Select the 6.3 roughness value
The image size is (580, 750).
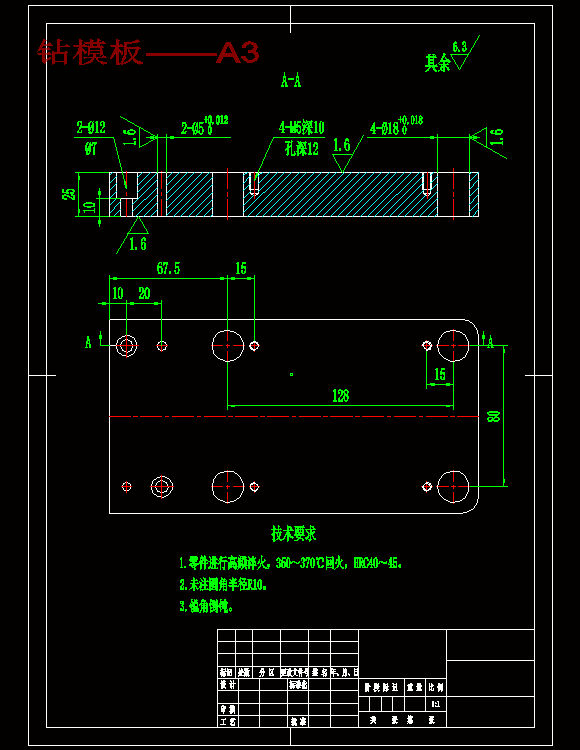(x=460, y=47)
